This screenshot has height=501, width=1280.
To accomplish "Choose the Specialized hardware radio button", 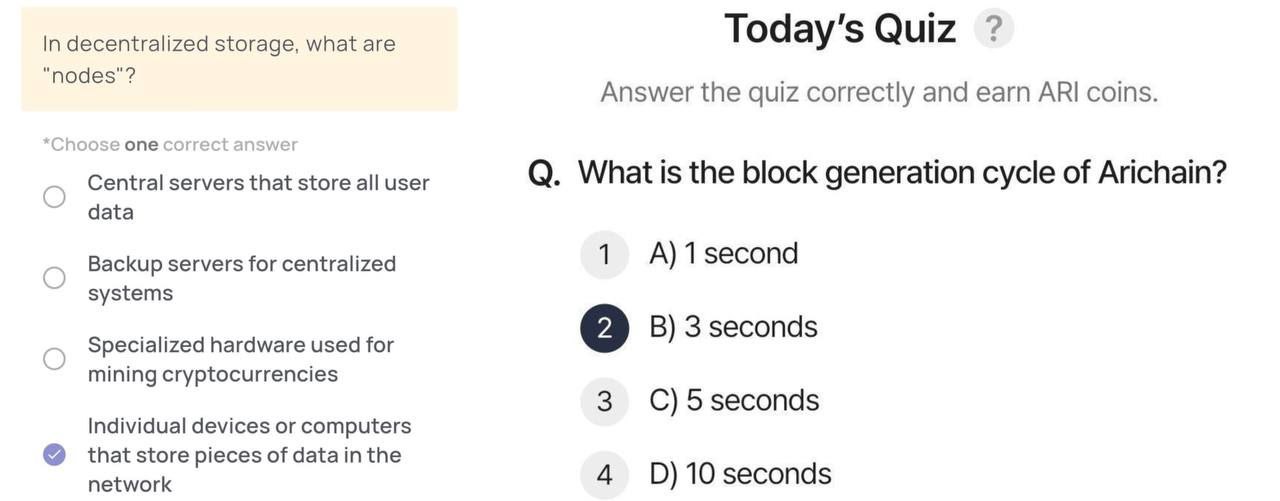I will (54, 359).
